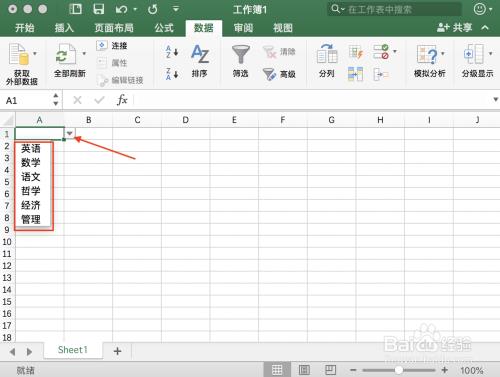
Task: Open the Page Layout (页面布局) tab
Action: (x=114, y=28)
